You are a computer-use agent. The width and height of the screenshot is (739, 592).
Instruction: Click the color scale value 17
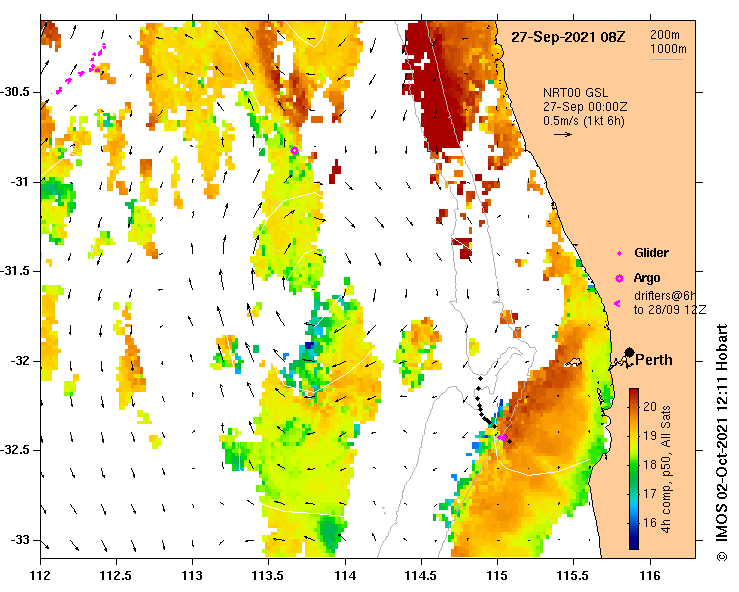(x=650, y=493)
